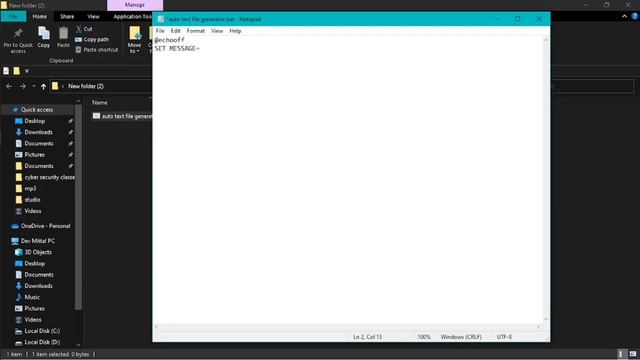The width and height of the screenshot is (640, 360).
Task: Click the Manage contextual tab
Action: 135,5
